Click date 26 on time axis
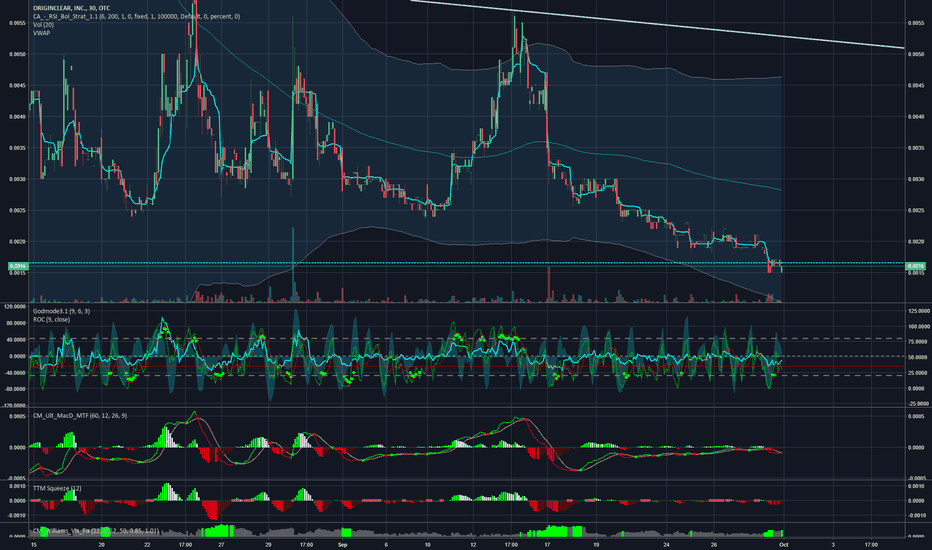This screenshot has height=550, width=932. pos(713,544)
